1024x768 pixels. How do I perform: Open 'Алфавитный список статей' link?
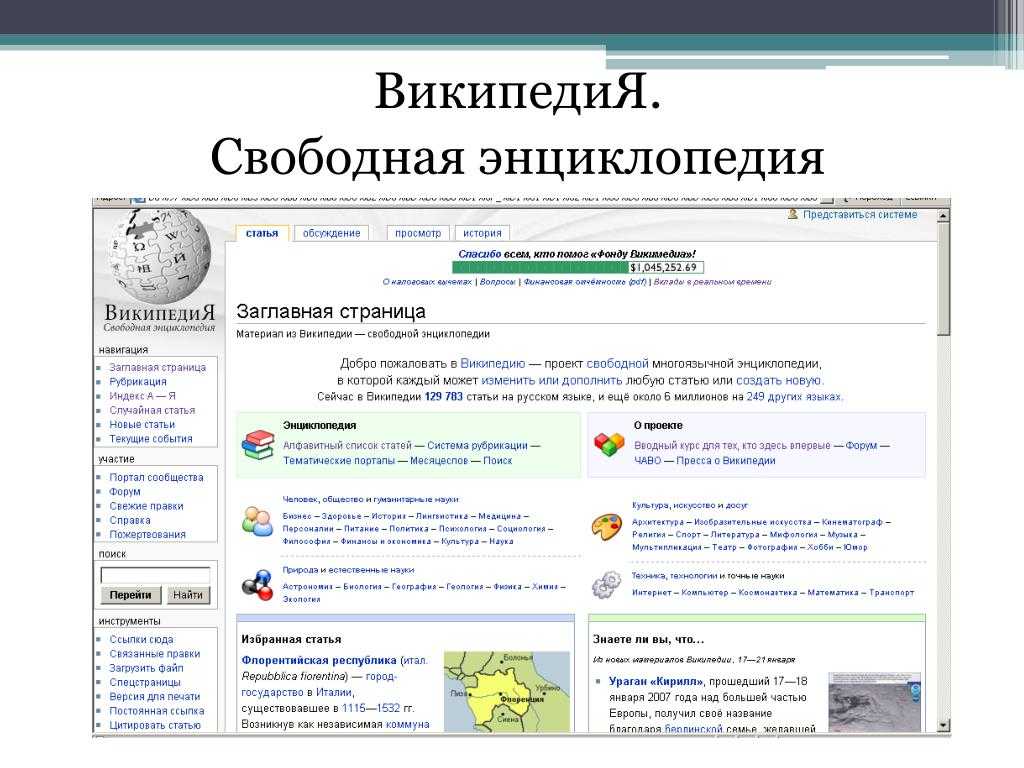[x=347, y=445]
